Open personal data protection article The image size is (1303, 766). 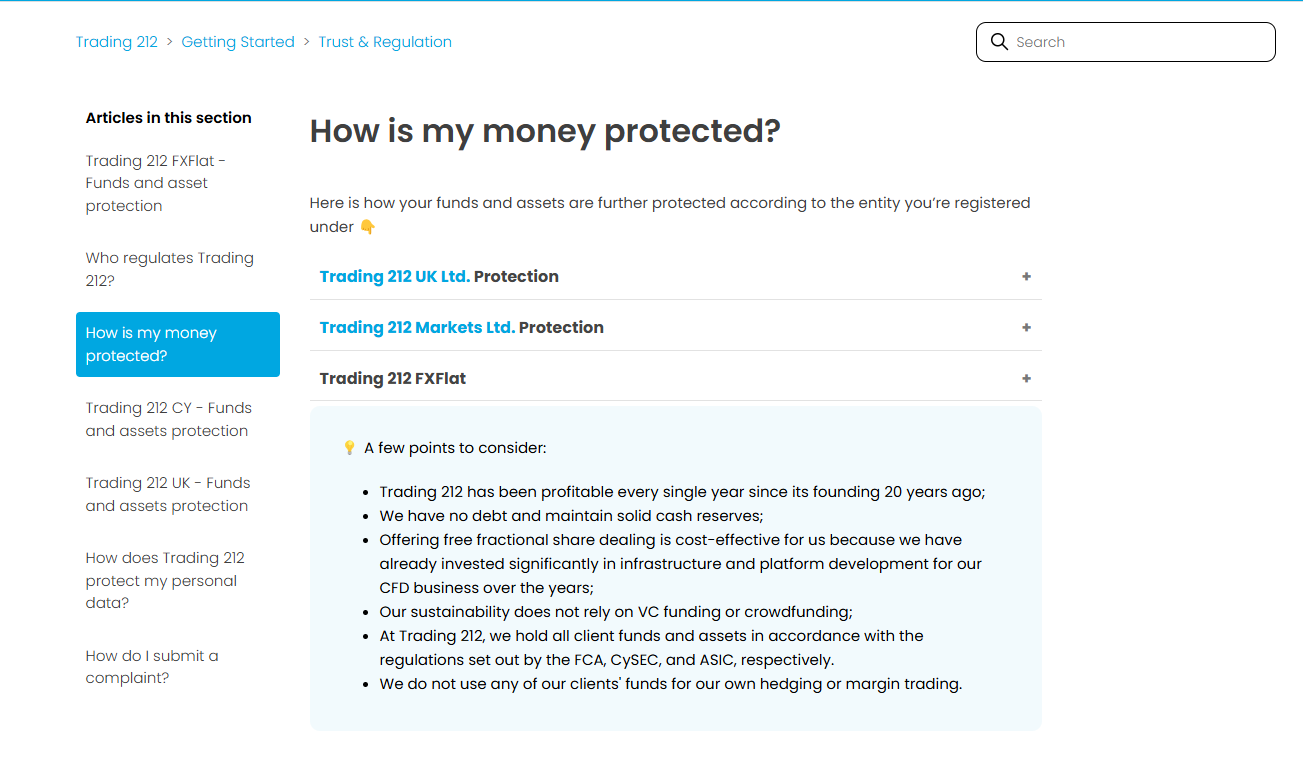165,580
